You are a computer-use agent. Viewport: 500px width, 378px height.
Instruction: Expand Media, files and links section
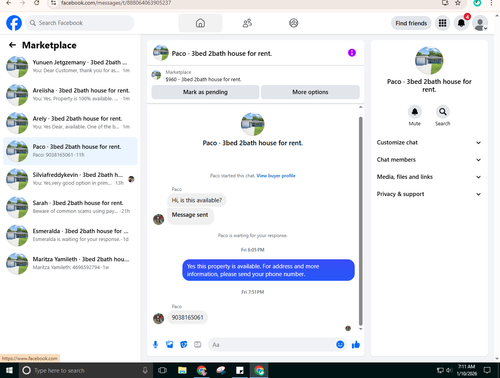coord(429,177)
